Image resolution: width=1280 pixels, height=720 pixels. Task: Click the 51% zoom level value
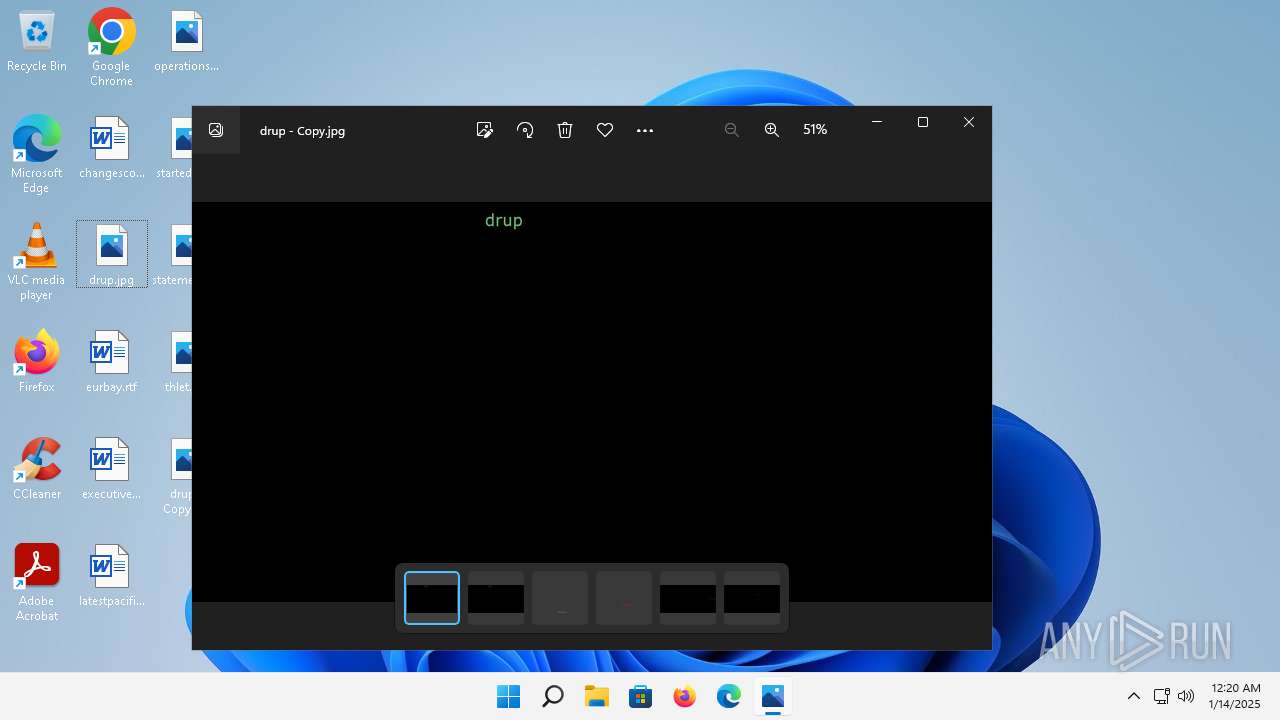pos(815,130)
